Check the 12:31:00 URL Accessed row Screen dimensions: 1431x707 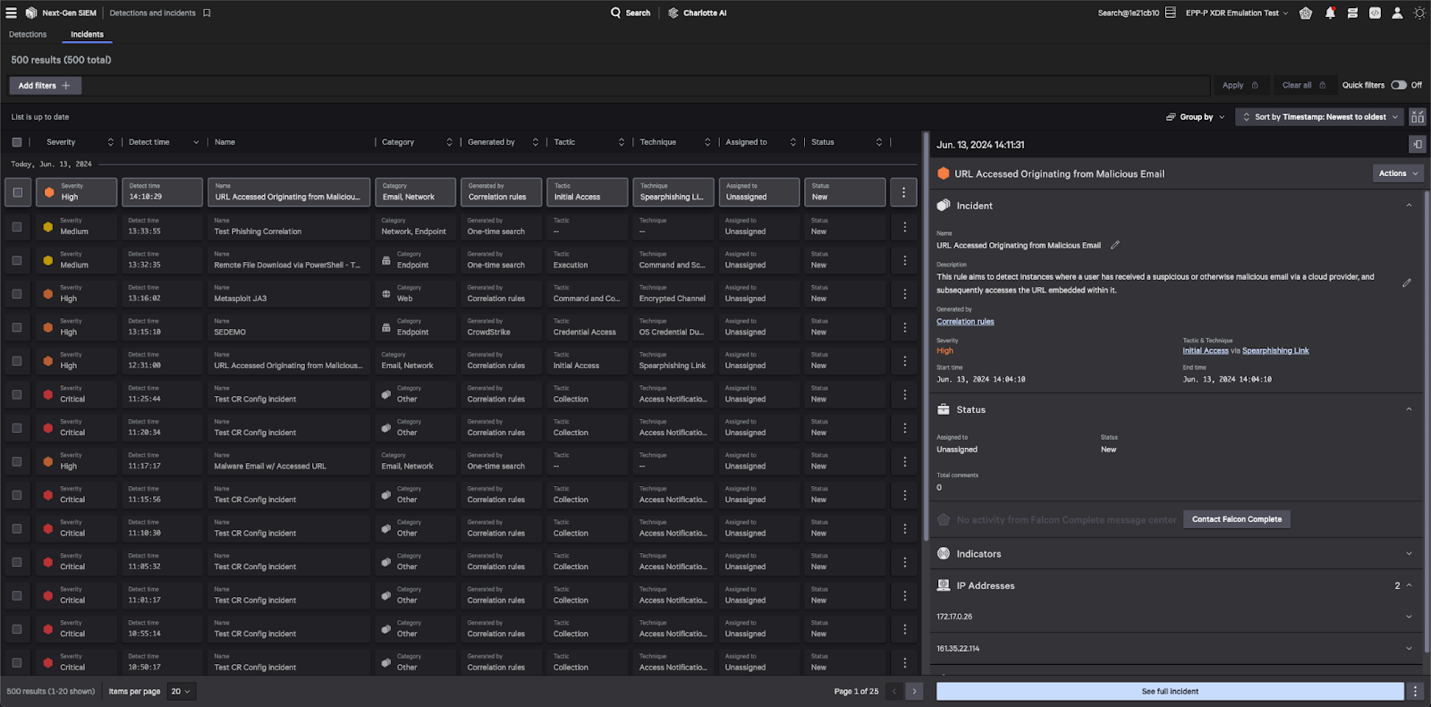(17, 361)
